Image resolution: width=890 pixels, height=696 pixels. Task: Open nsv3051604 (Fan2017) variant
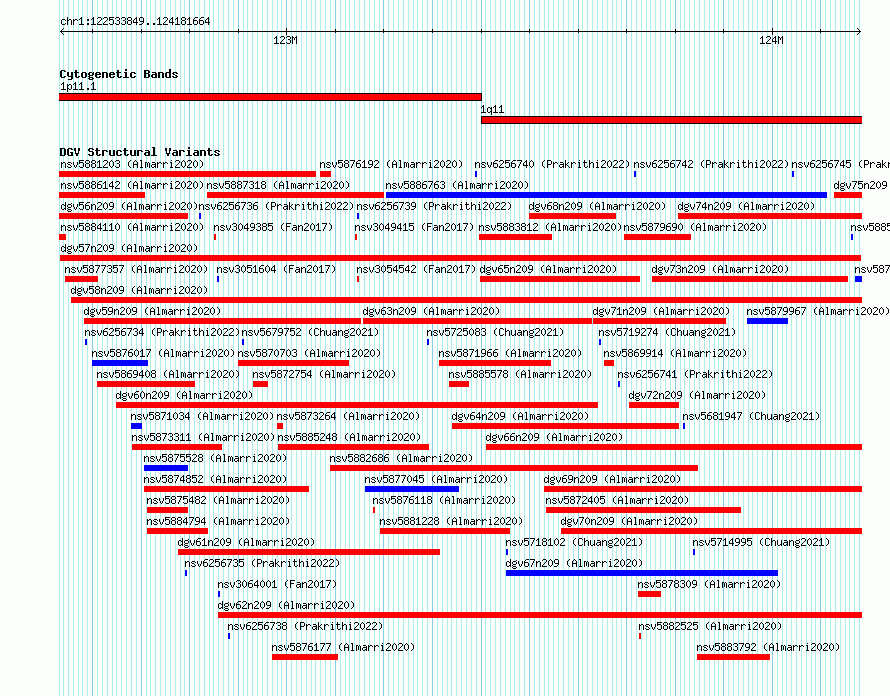click(x=276, y=269)
